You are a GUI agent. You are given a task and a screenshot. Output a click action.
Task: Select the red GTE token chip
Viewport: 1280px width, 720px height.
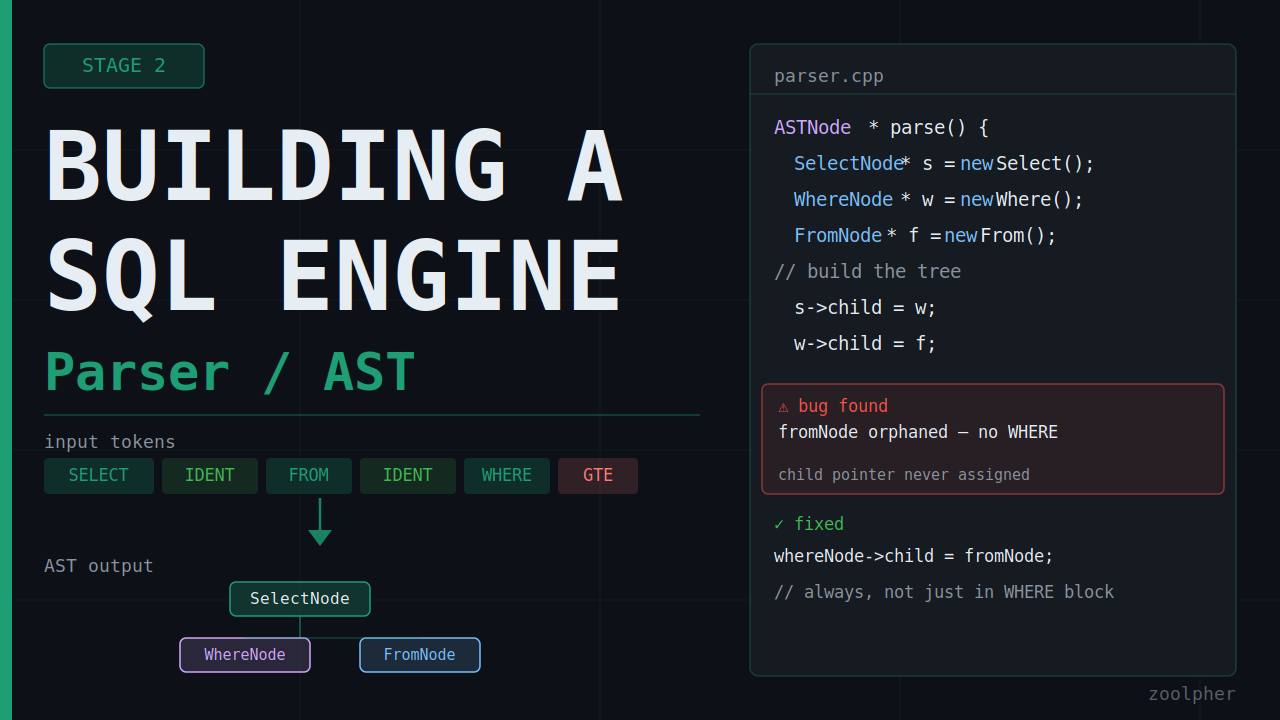[598, 476]
